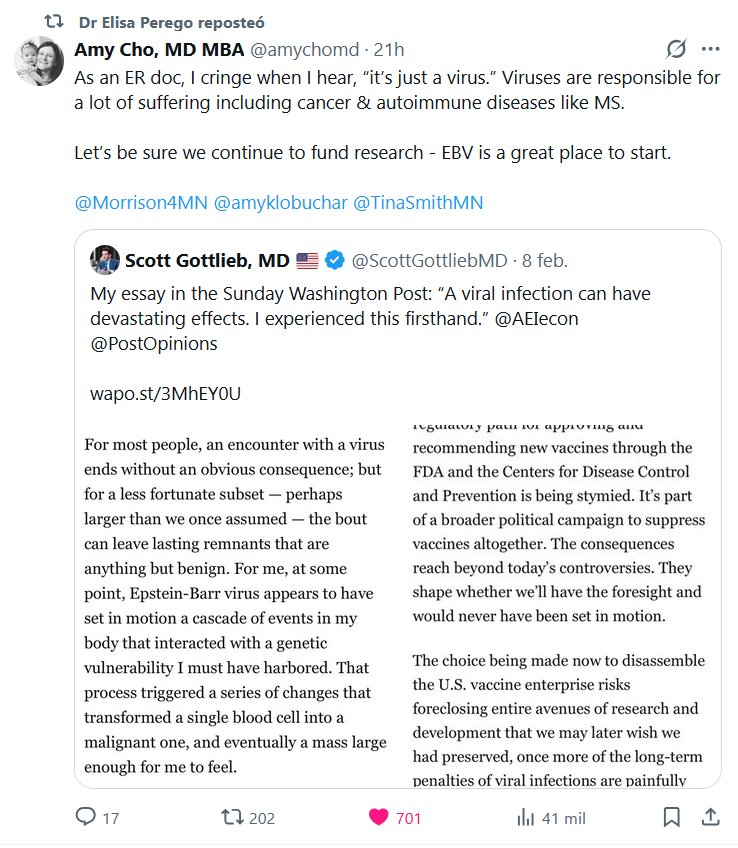Click Scott Gottlieb's small avatar
The image size is (738, 848).
pos(105,260)
